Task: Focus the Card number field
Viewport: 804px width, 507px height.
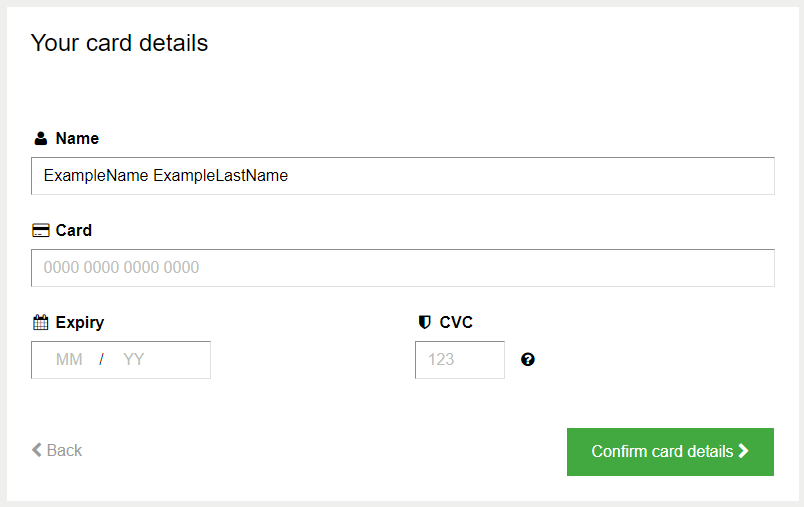Action: 403,268
